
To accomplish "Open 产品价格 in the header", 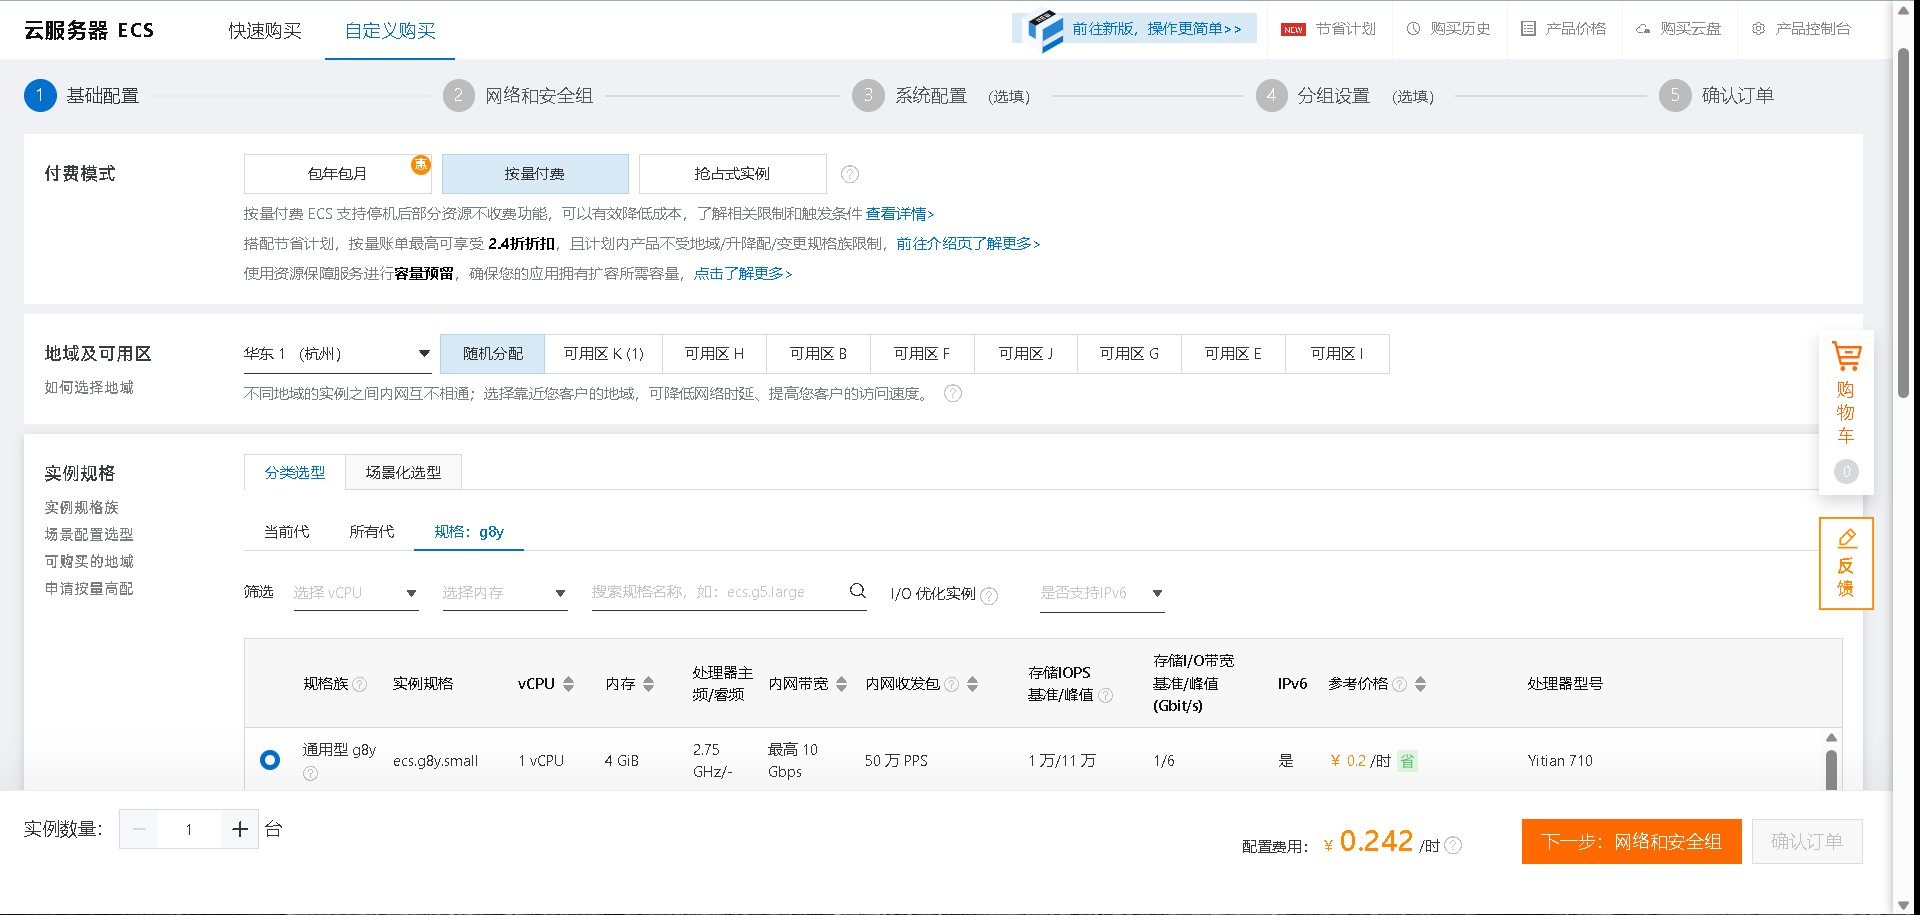I will pyautogui.click(x=1563, y=29).
